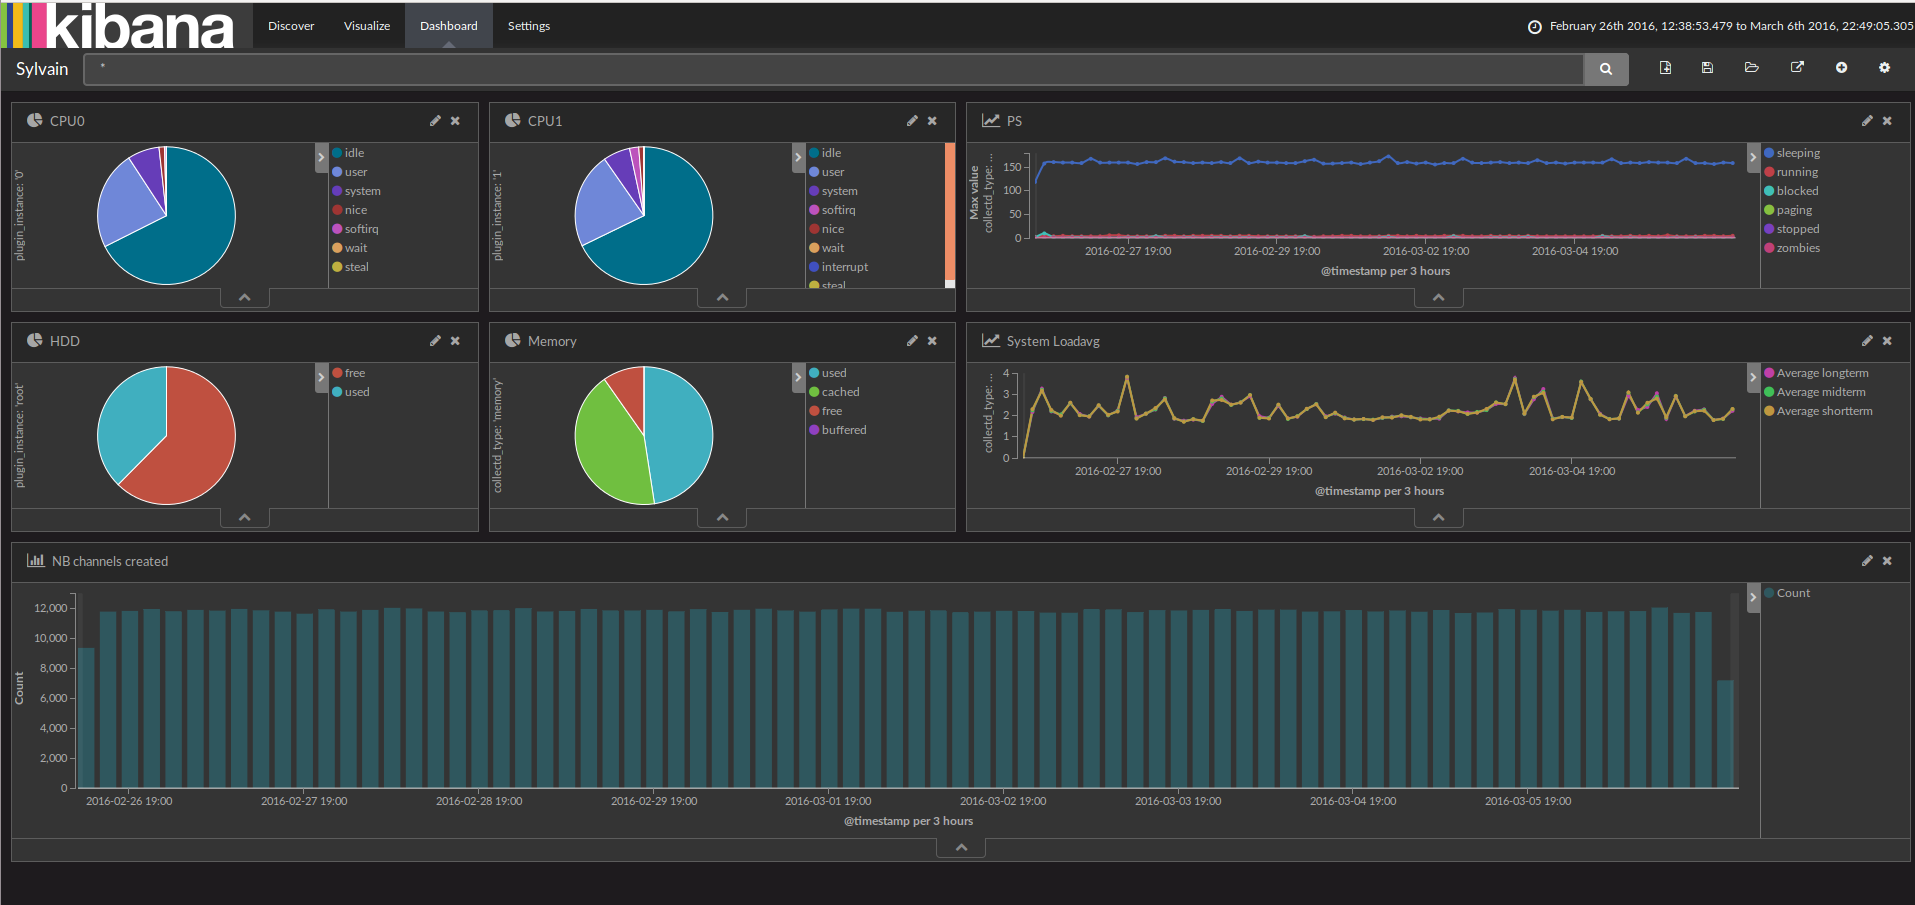1915x905 pixels.
Task: Collapse the Memory legend
Action: pos(798,377)
